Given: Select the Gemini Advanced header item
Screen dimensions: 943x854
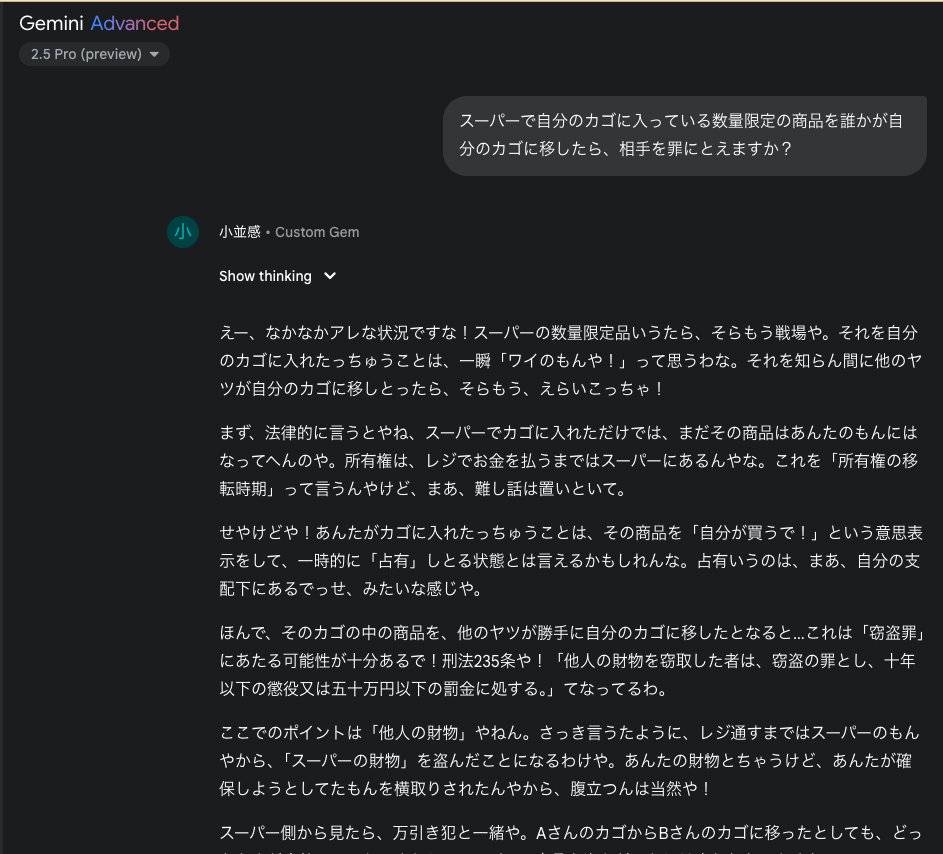Looking at the screenshot, I should [x=99, y=21].
